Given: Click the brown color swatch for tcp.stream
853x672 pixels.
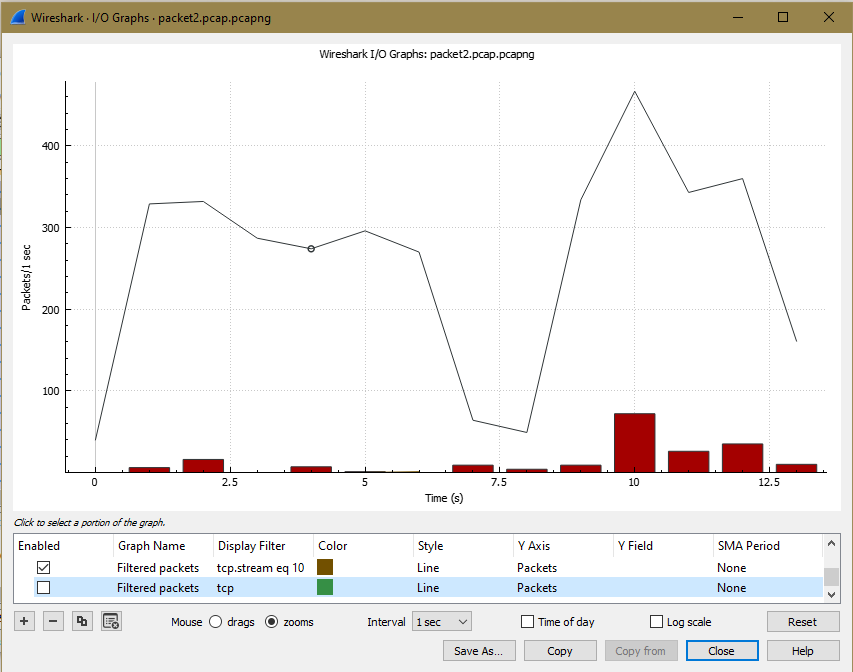Looking at the screenshot, I should 326,568.
